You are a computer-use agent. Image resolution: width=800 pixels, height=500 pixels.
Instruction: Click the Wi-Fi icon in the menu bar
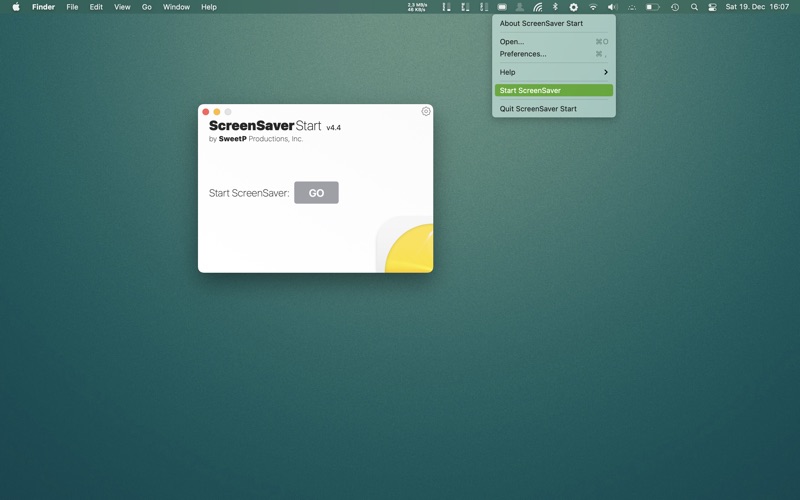592,7
